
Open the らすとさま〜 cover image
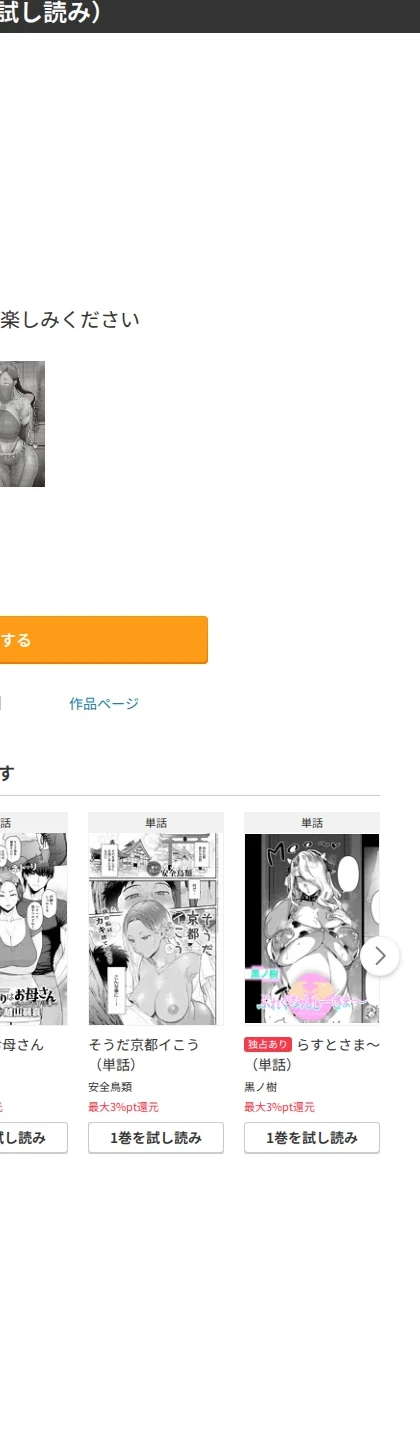click(x=312, y=929)
